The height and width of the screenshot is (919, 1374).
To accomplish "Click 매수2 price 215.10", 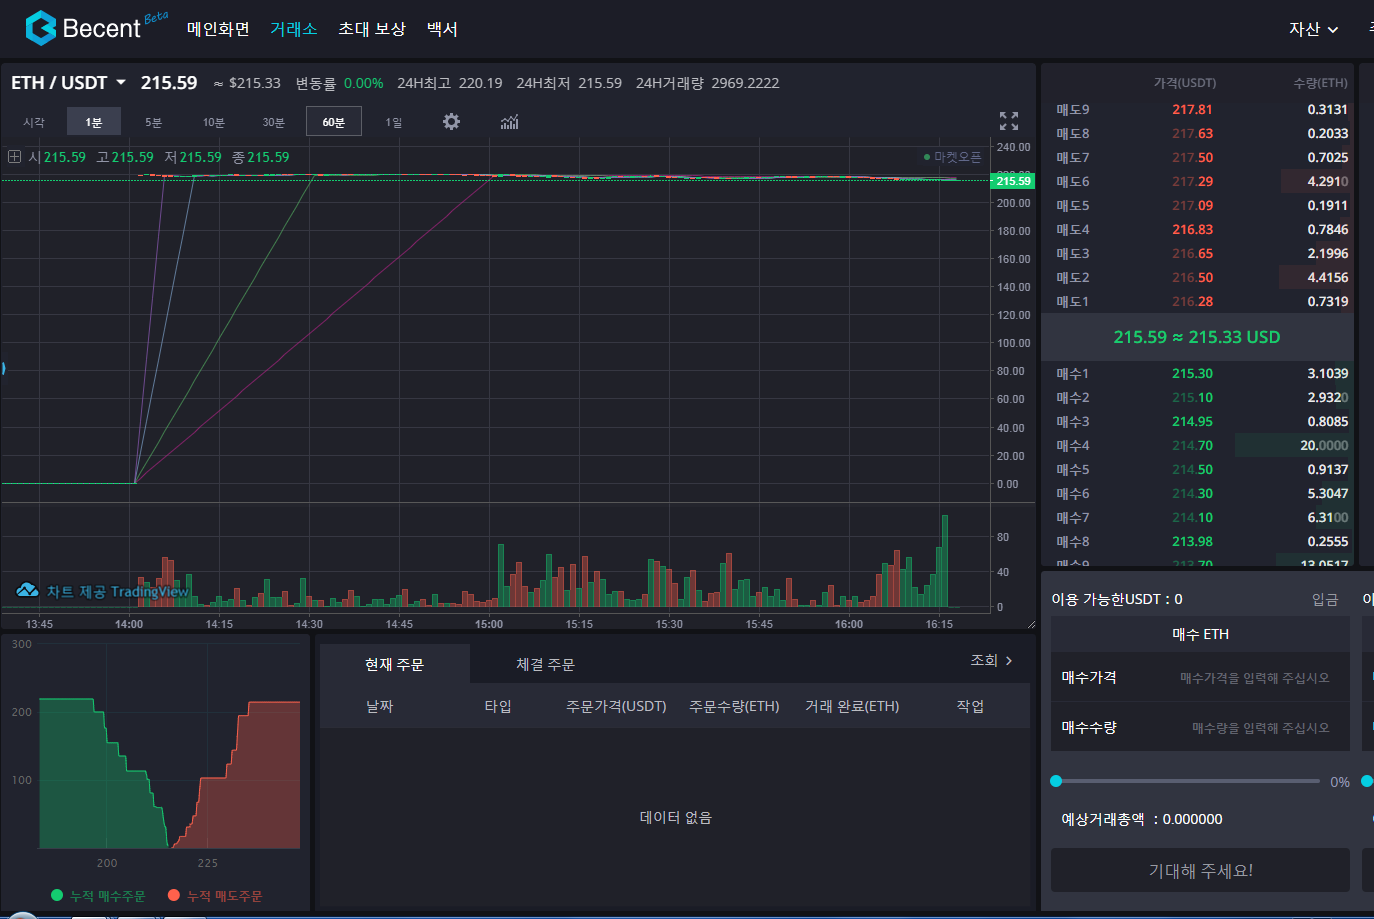I will click(1192, 397).
